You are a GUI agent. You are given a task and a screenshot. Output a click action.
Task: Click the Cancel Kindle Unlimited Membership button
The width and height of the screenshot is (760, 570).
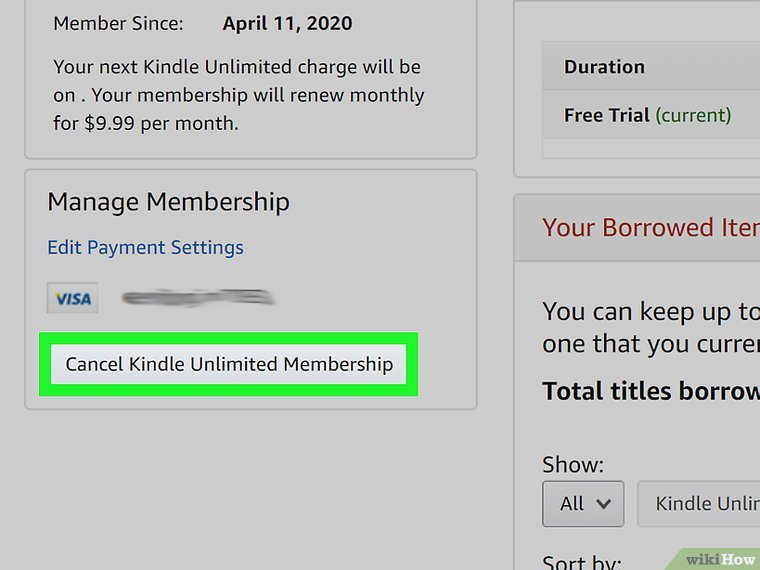tap(229, 364)
